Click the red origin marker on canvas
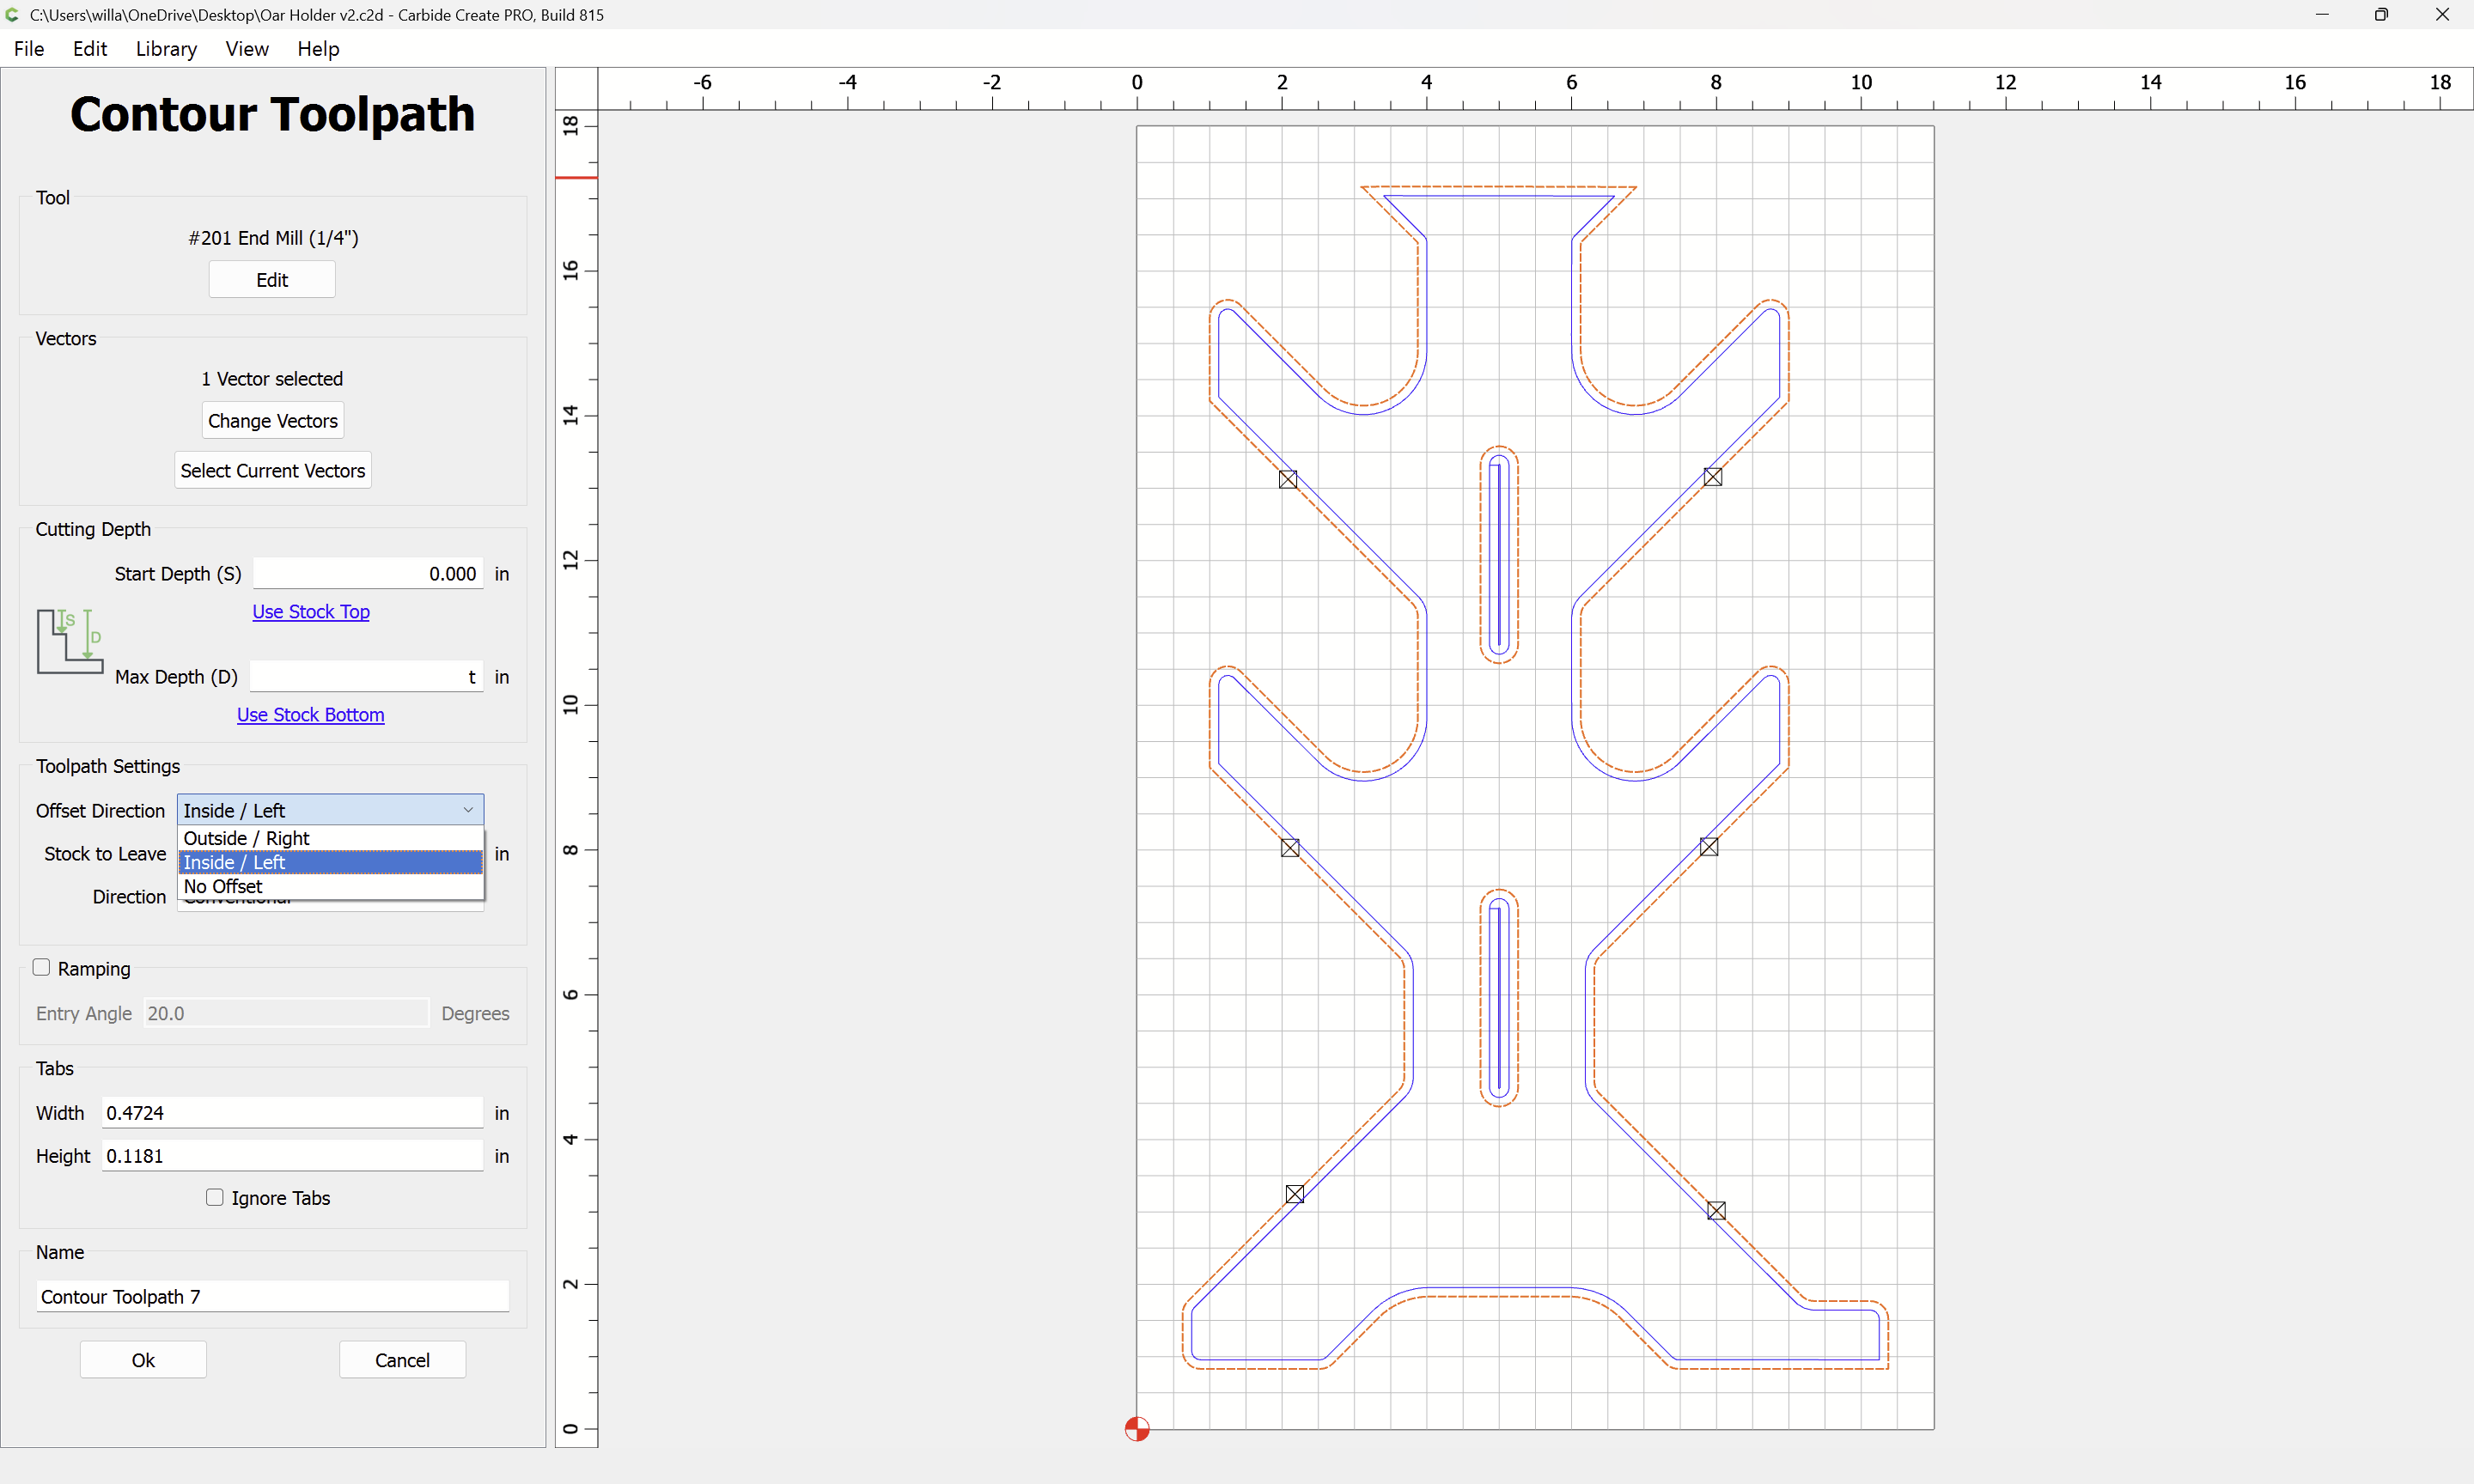This screenshot has height=1484, width=2474. tap(1137, 1429)
